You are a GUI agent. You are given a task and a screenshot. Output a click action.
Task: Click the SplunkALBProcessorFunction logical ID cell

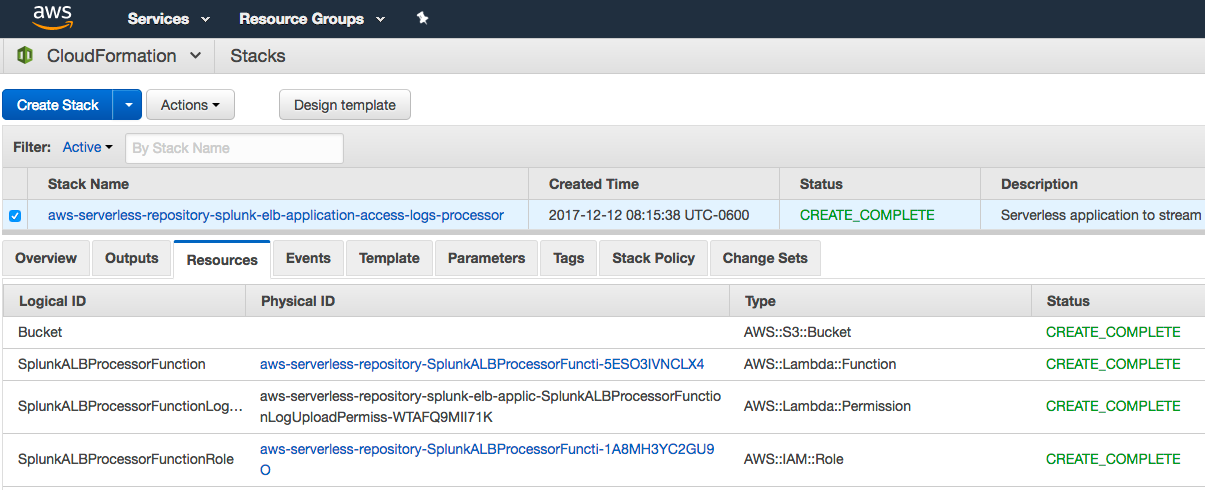112,364
